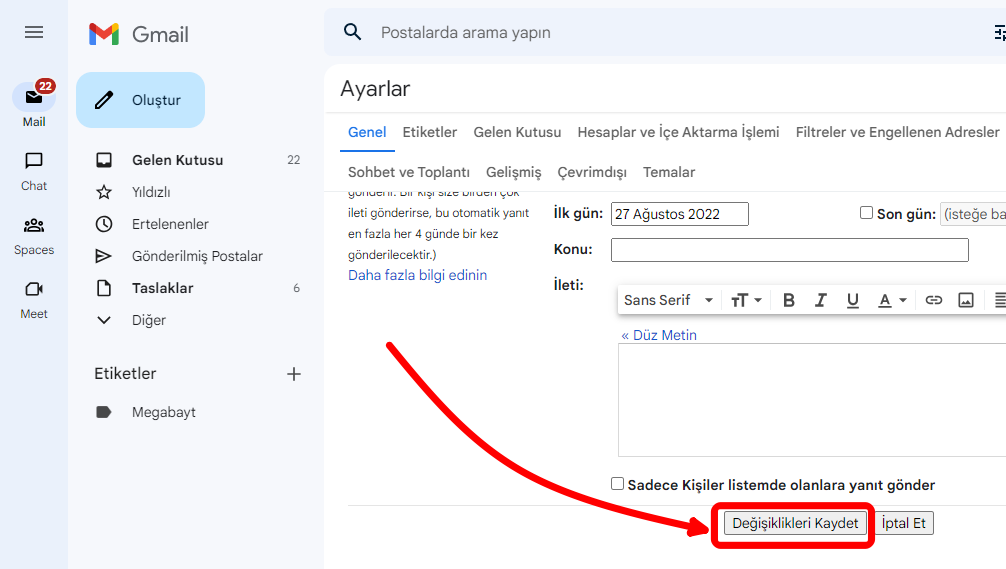Add a new label with plus icon
The image size is (1006, 569).
(x=294, y=374)
